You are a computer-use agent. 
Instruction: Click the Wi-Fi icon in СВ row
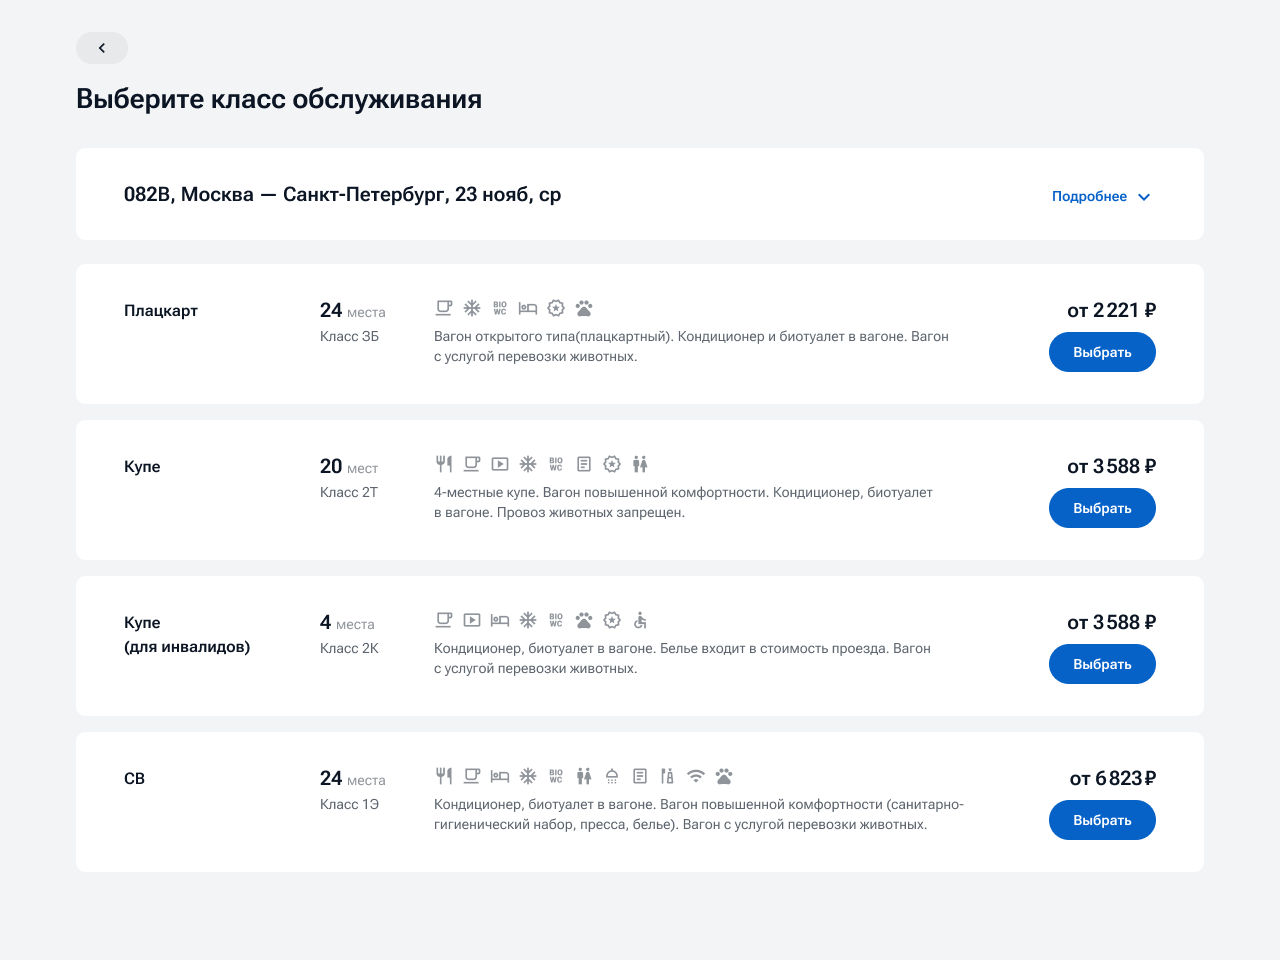click(x=696, y=776)
